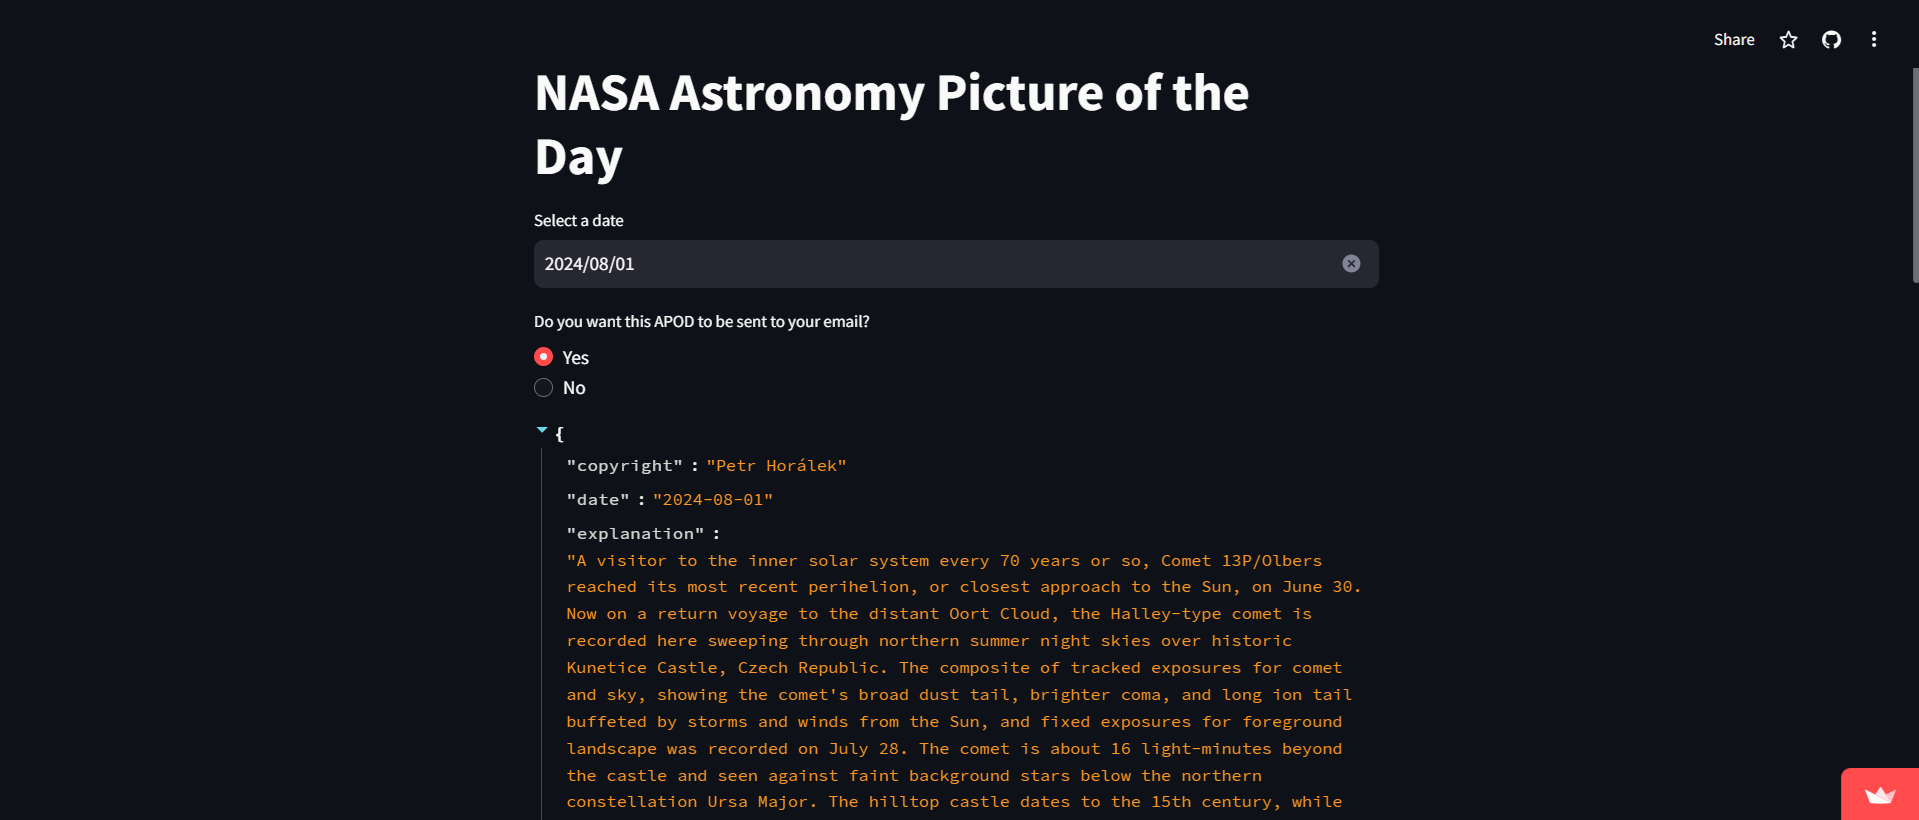The height and width of the screenshot is (820, 1919).
Task: Clear the selected date with the X icon
Action: pos(1351,264)
